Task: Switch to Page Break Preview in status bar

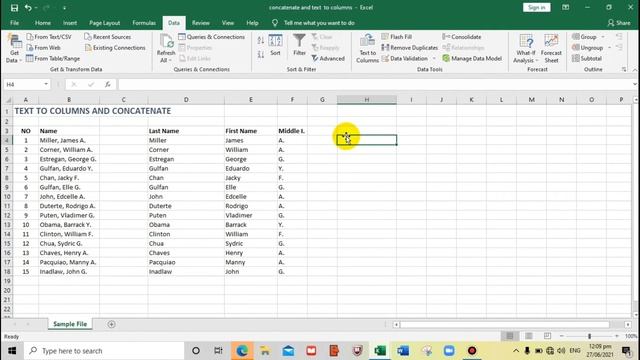Action: (547, 336)
